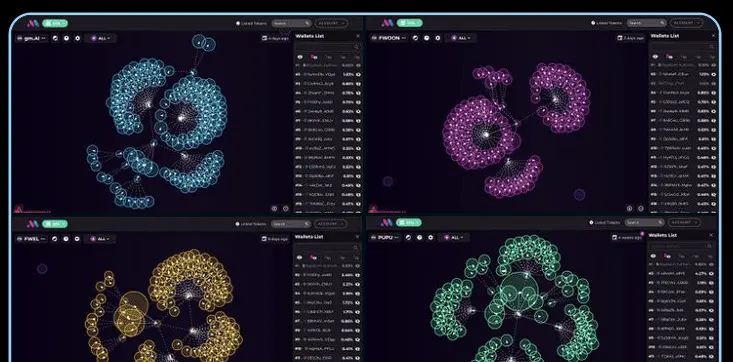Click the third round tool icon beside PUPU
This screenshot has width=733, height=362.
pos(431,238)
